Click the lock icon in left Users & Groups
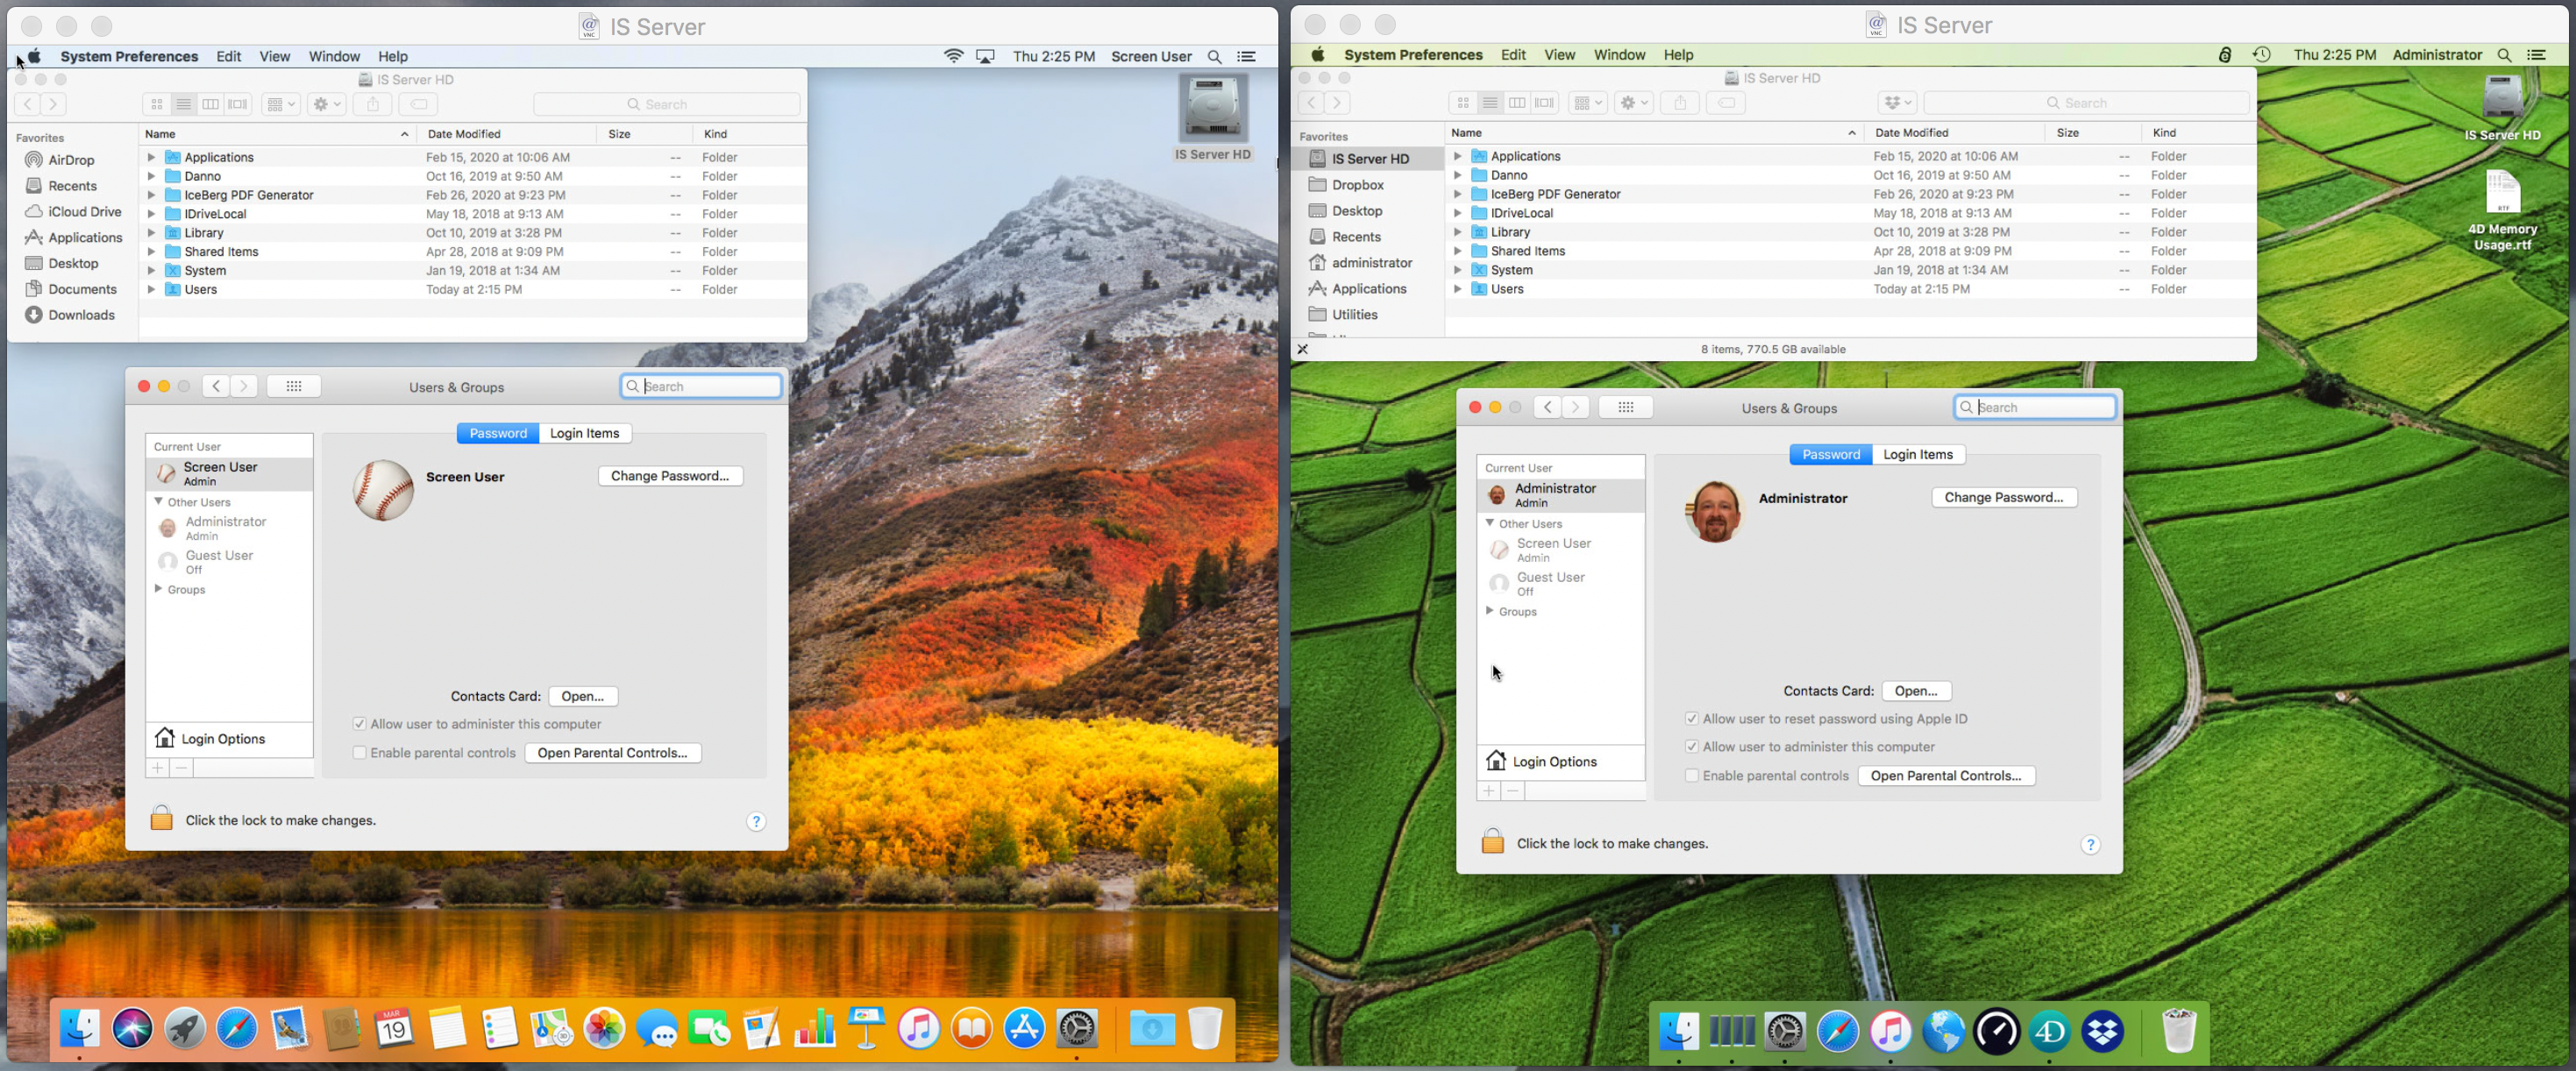Viewport: 2576px width, 1071px height. [161, 819]
